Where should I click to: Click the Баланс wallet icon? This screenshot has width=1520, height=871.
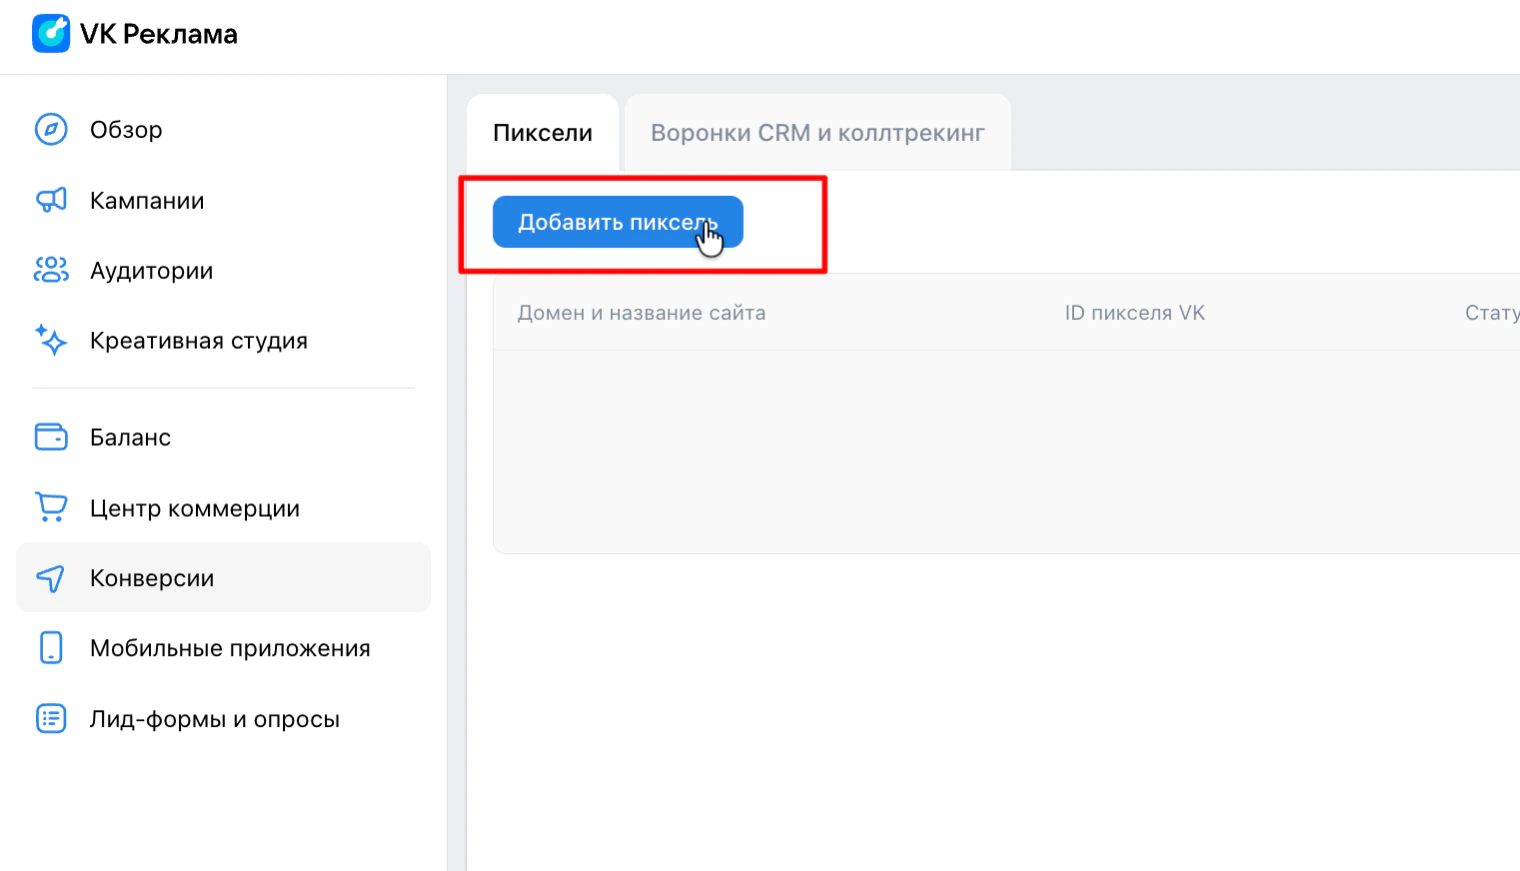(x=51, y=437)
